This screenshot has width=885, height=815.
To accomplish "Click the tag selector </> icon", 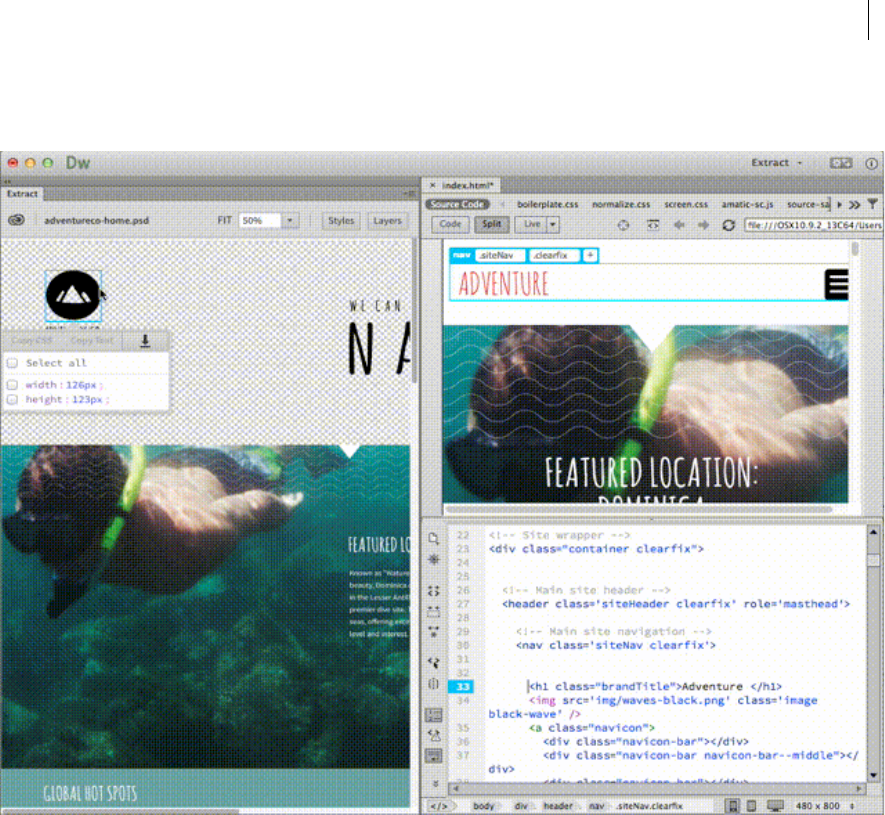I will coord(439,807).
